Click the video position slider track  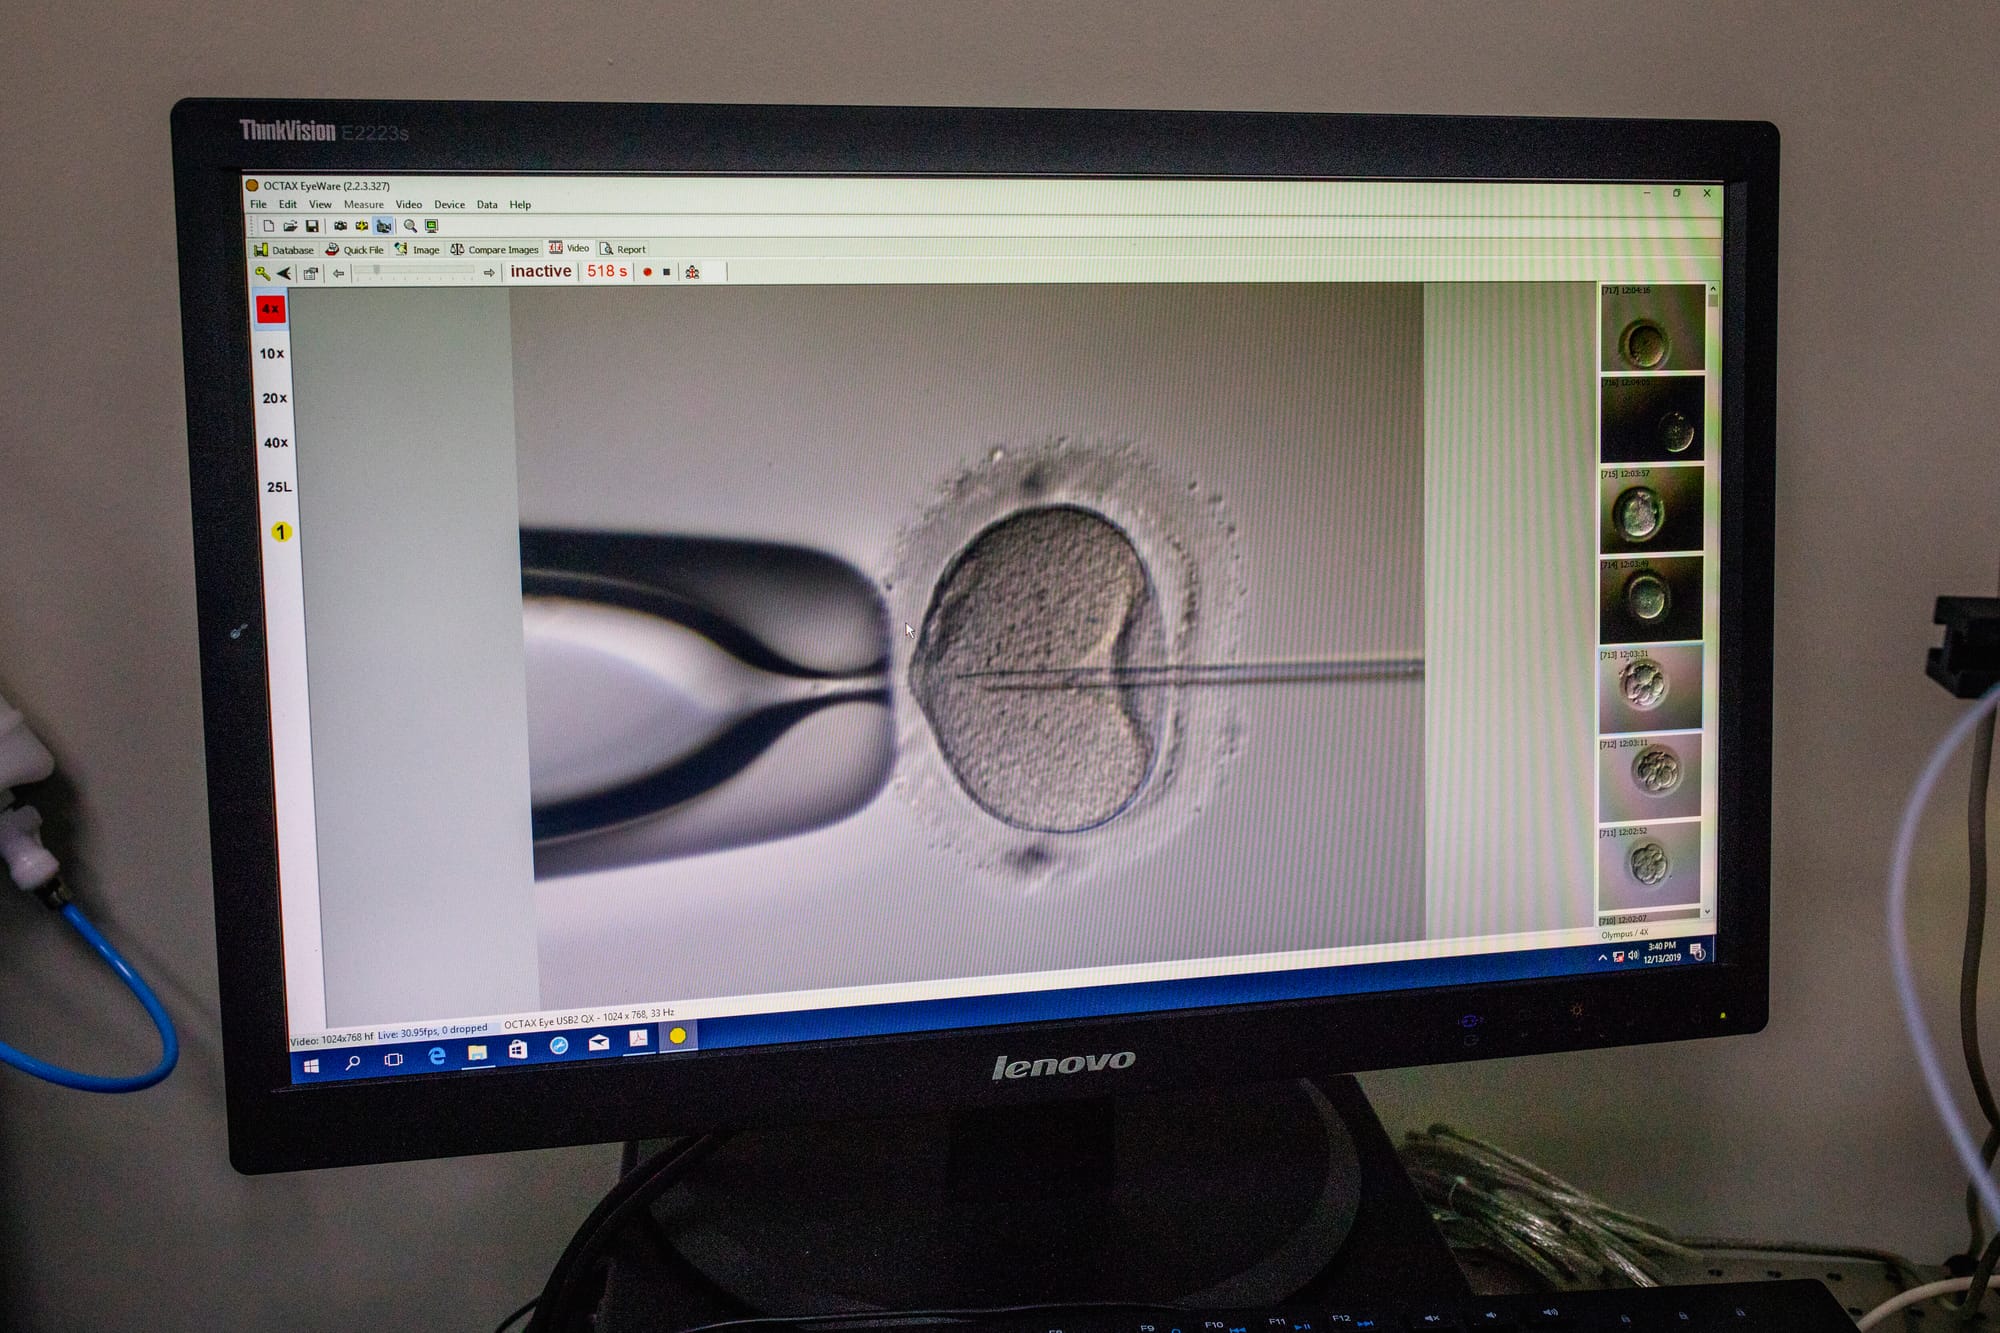pyautogui.click(x=415, y=271)
